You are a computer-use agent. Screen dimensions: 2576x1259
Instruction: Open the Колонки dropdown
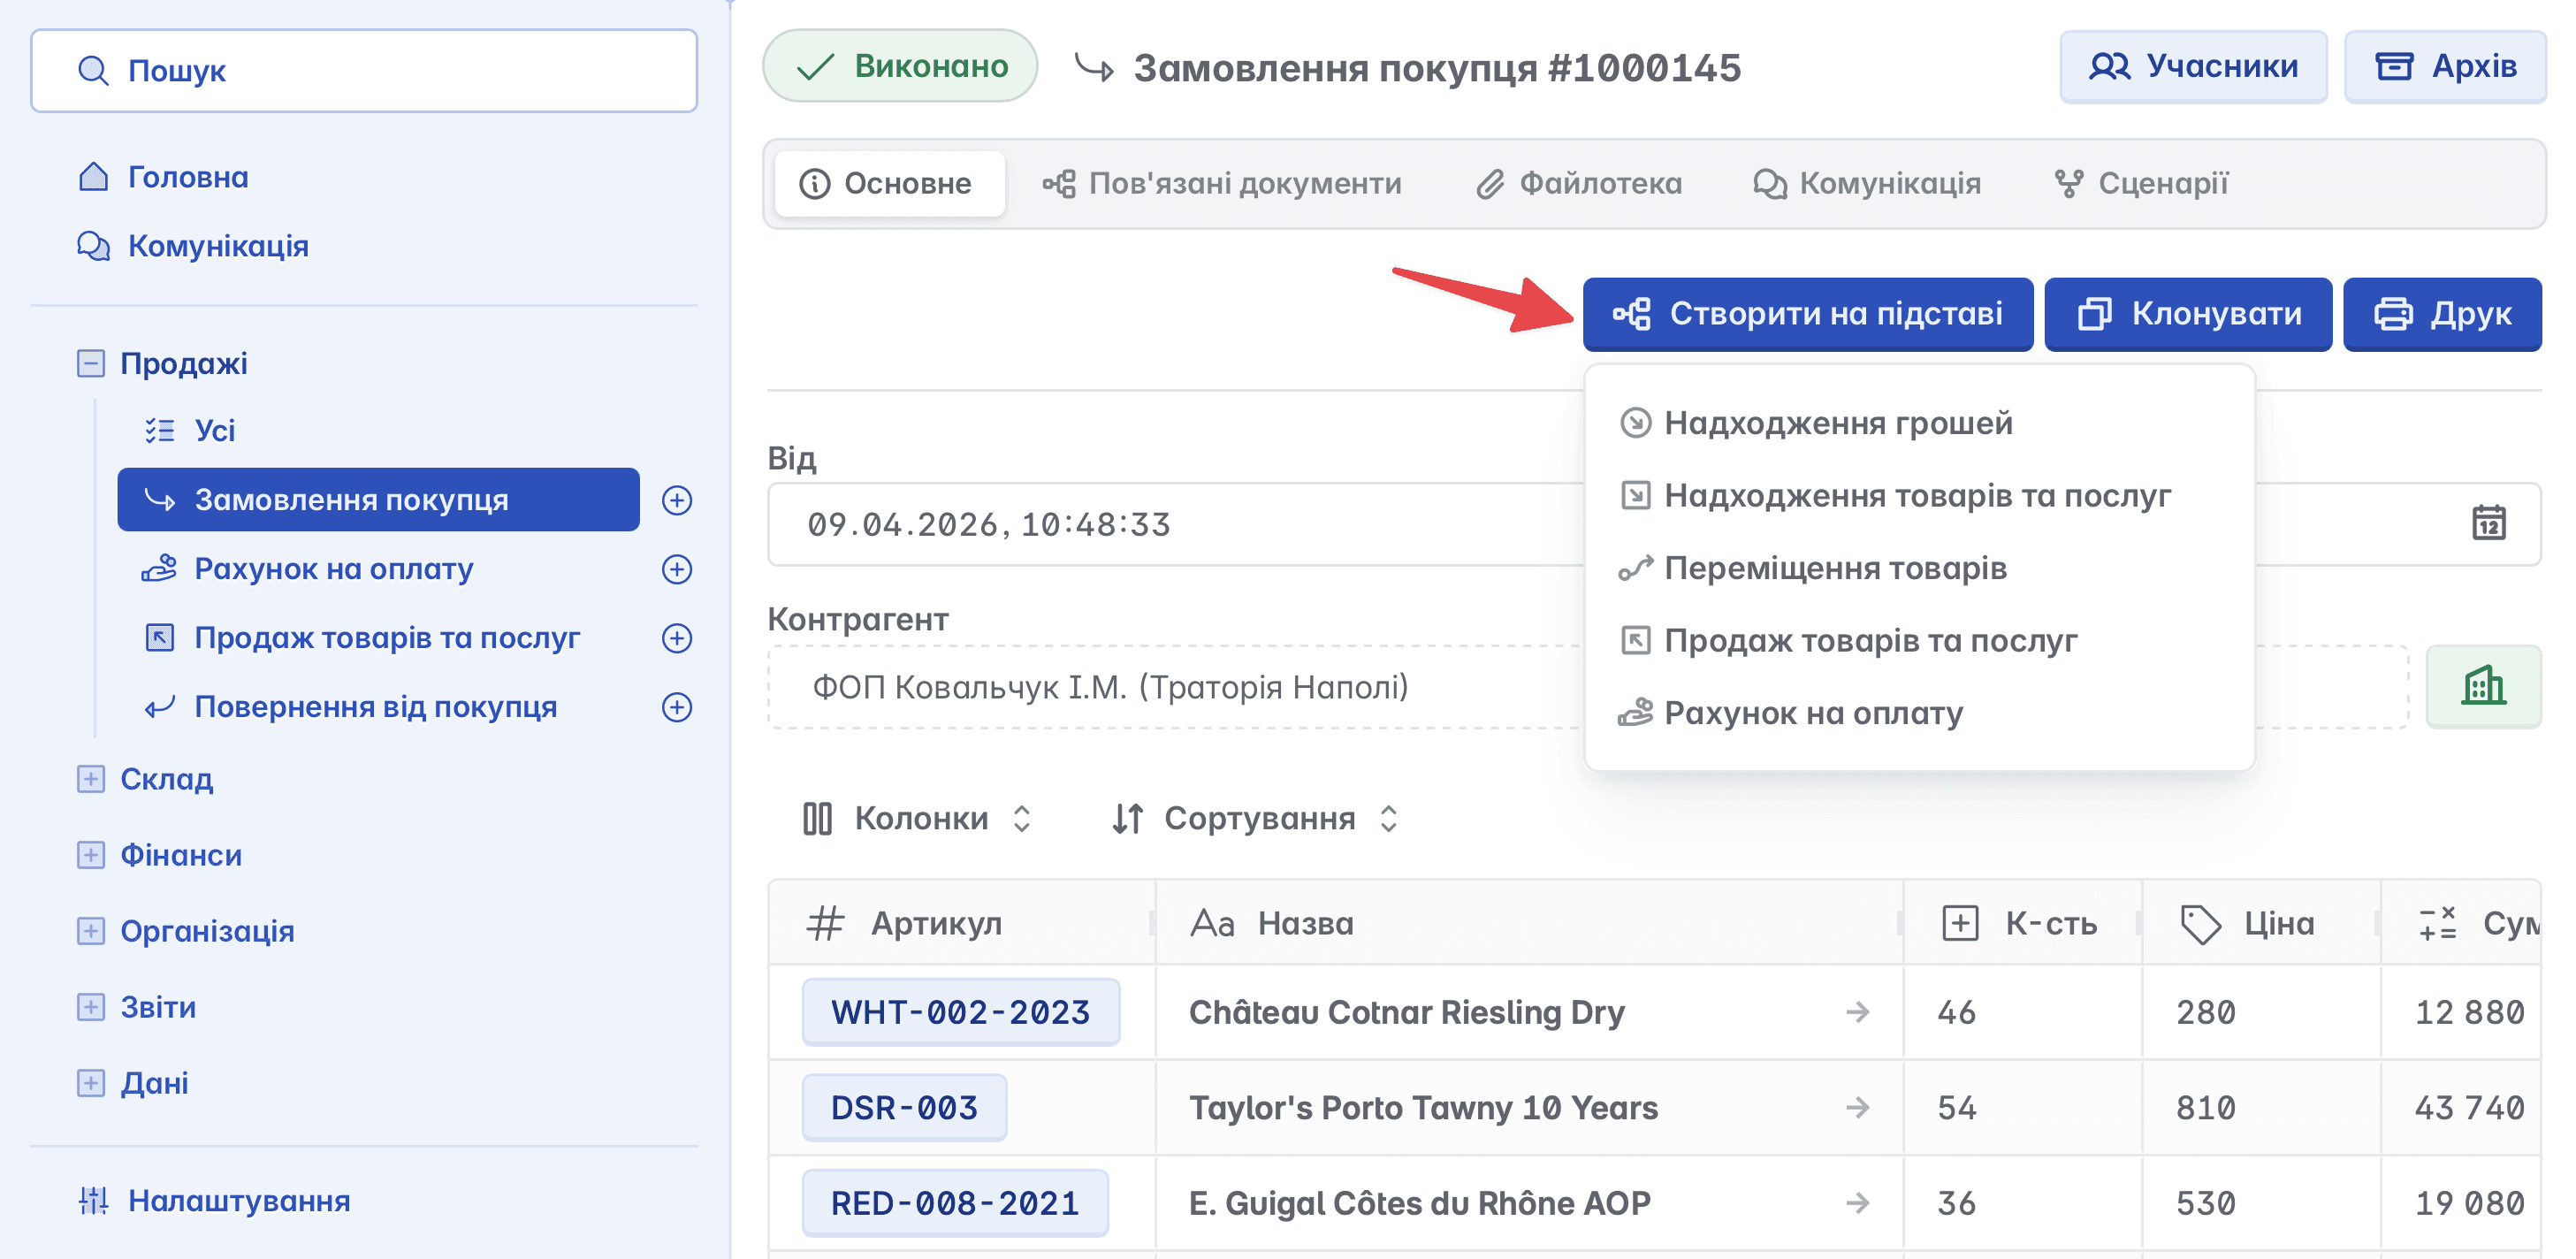pyautogui.click(x=917, y=818)
